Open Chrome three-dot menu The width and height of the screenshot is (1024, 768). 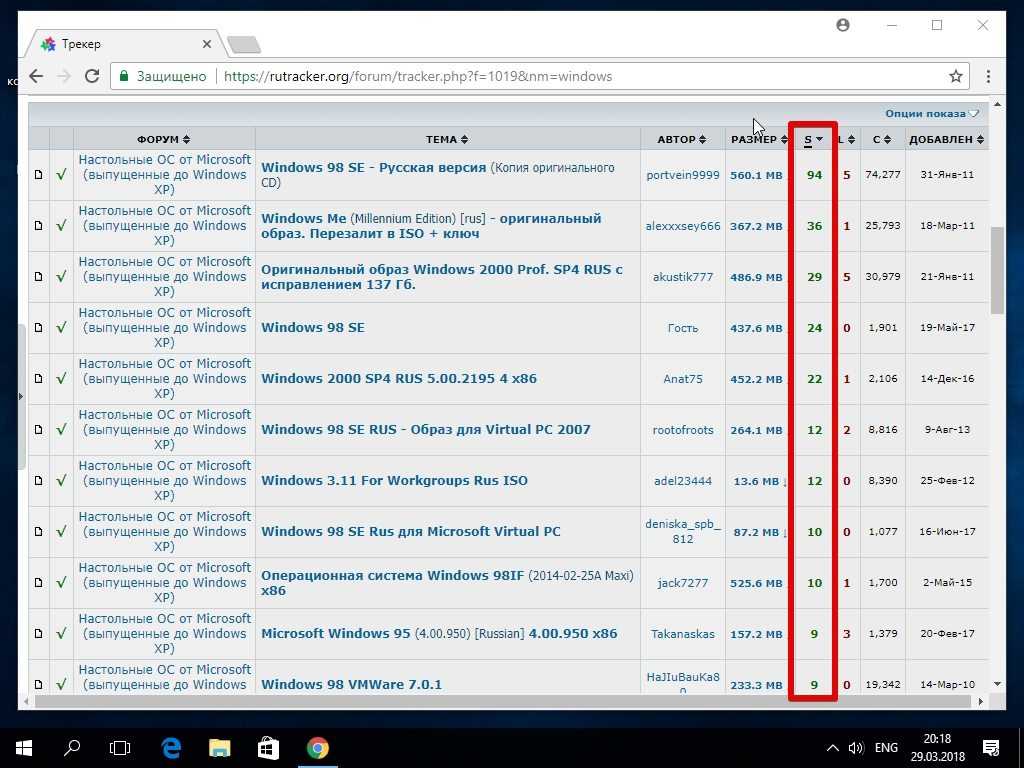click(x=988, y=76)
